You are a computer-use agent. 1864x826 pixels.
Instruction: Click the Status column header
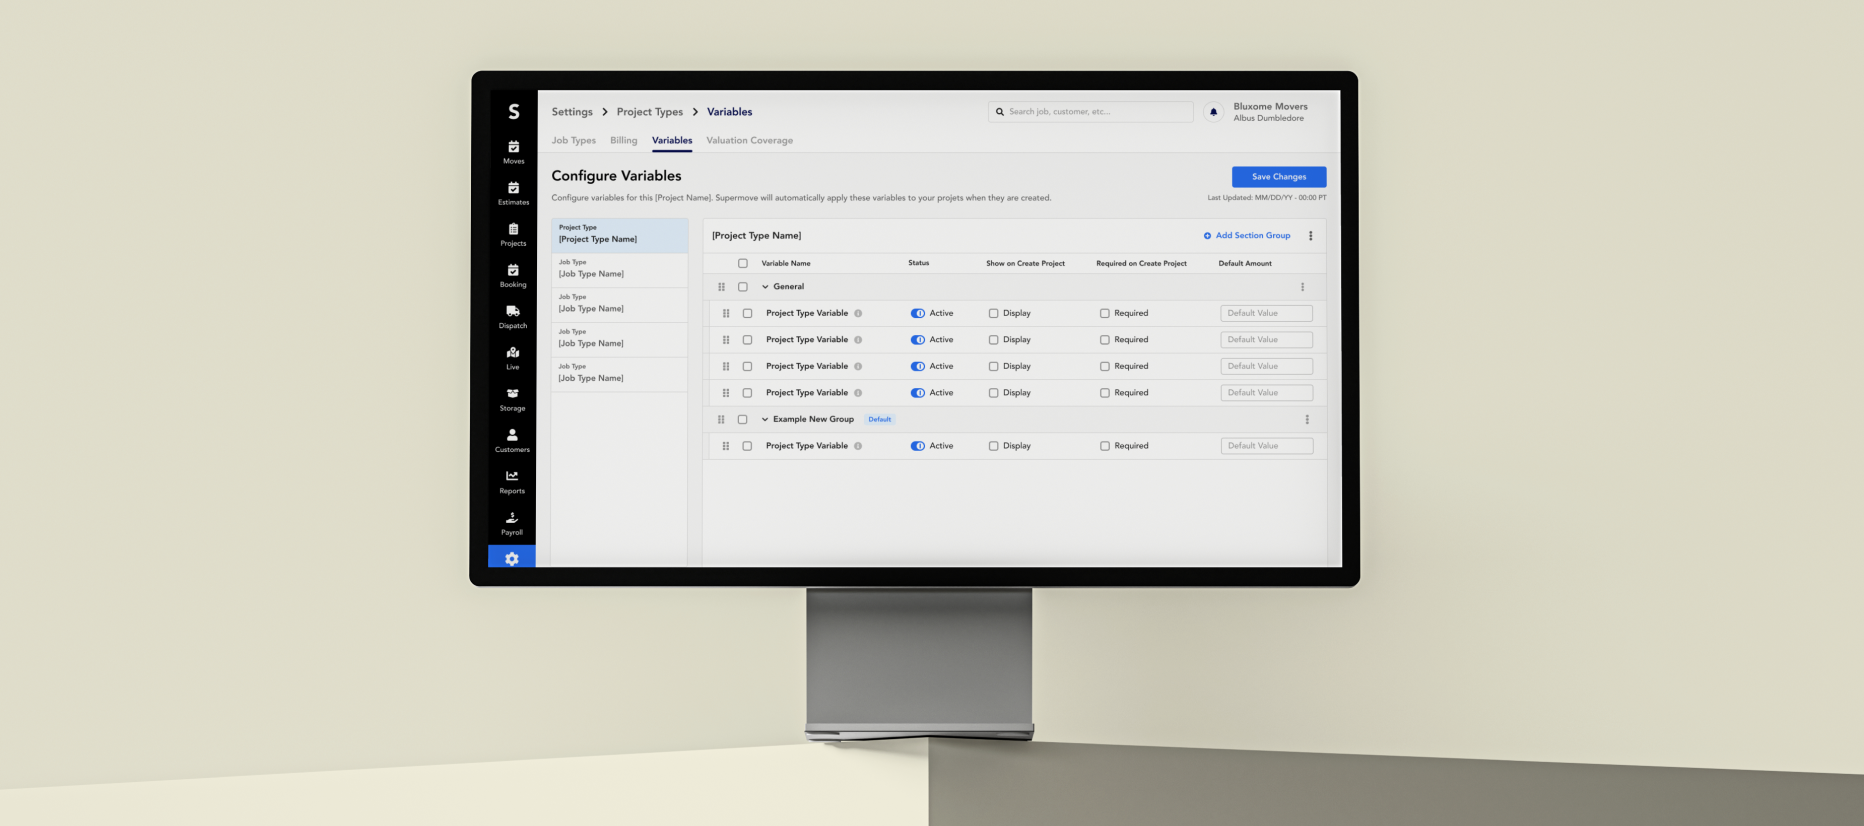click(918, 264)
